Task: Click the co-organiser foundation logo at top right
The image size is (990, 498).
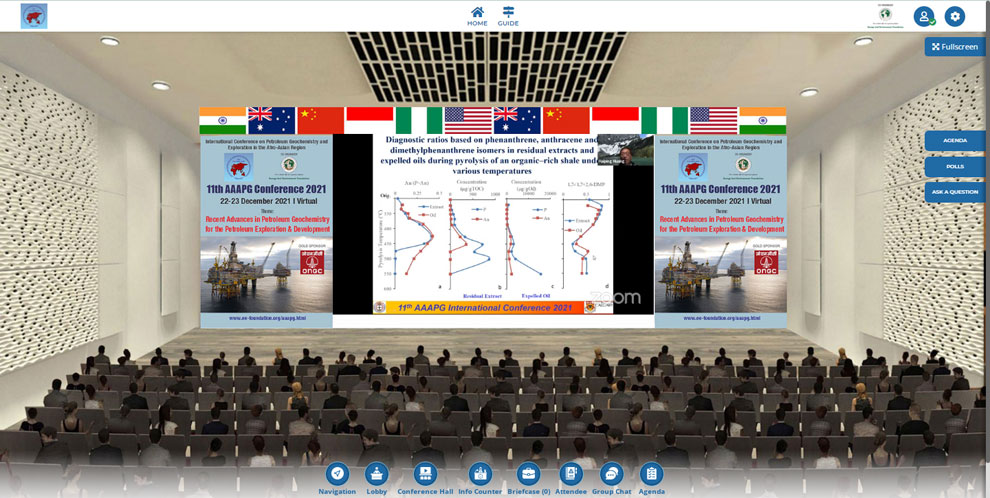Action: click(886, 16)
